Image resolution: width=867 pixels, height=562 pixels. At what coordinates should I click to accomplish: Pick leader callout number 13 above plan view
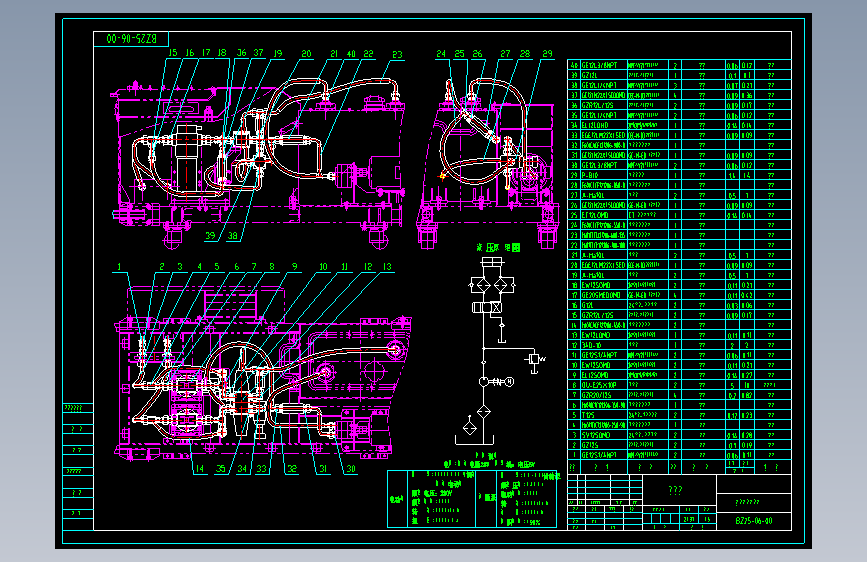pyautogui.click(x=387, y=267)
